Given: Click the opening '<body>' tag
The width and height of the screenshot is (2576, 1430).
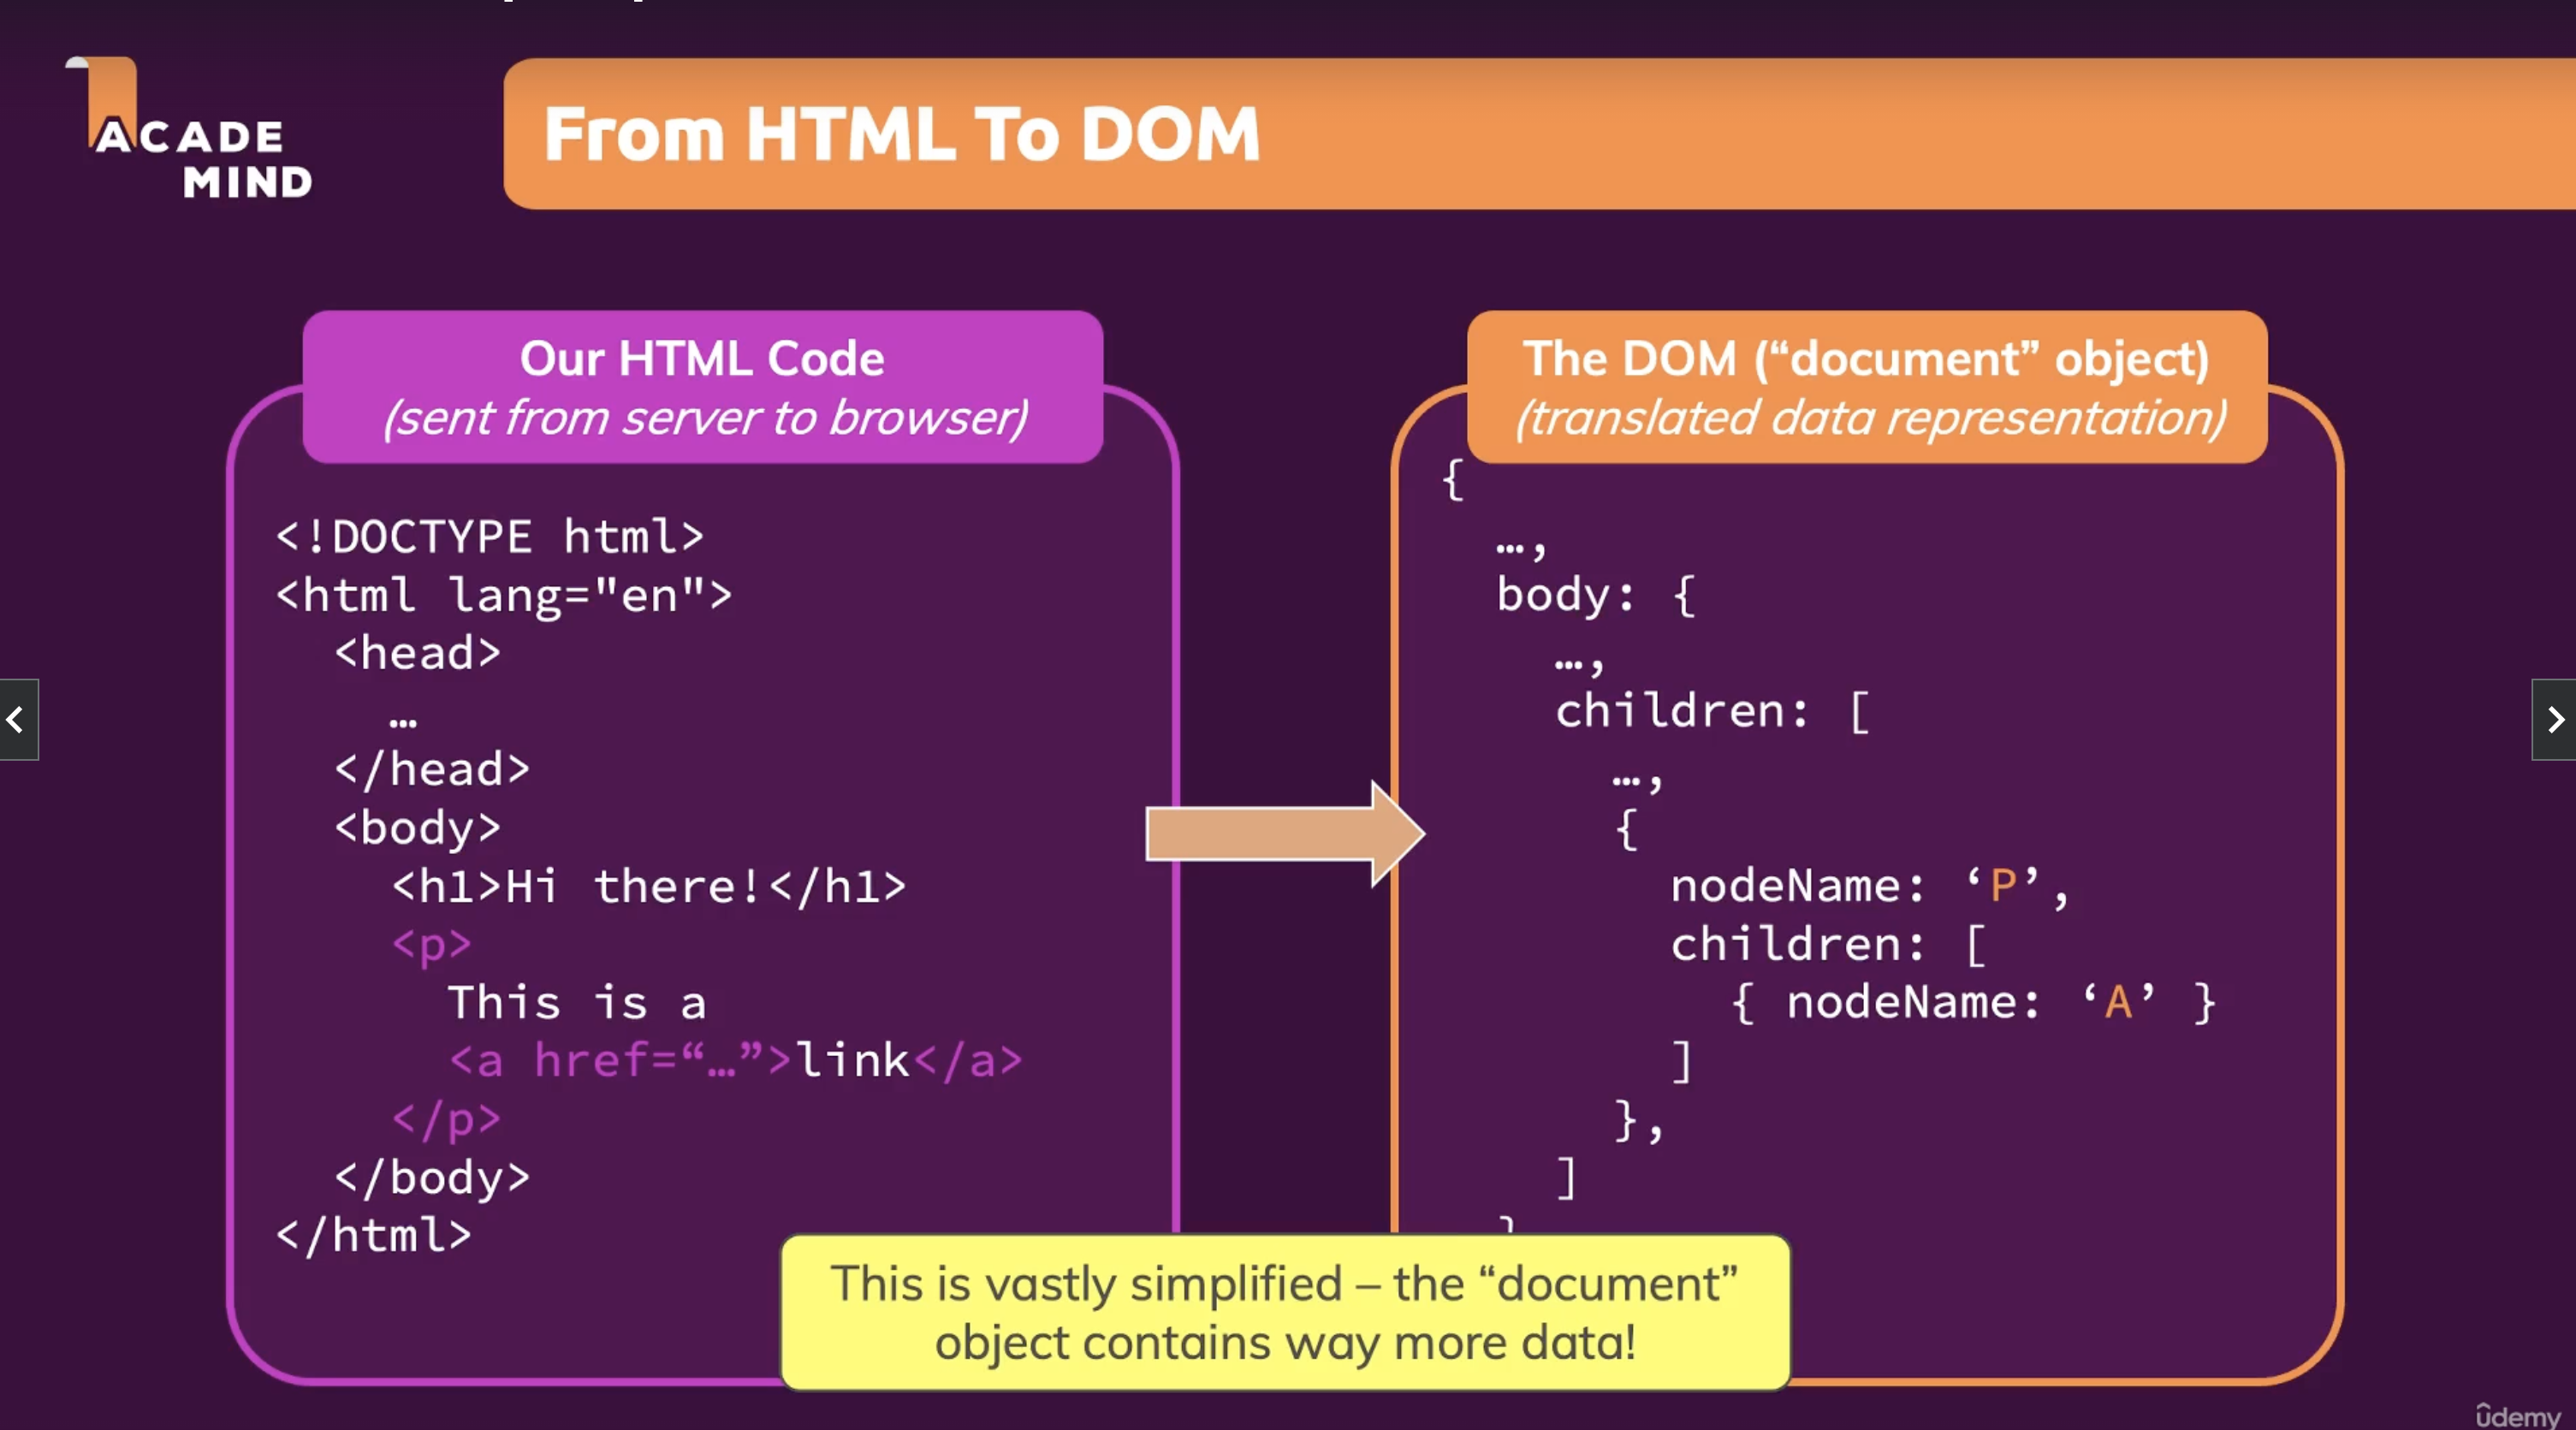Looking at the screenshot, I should click(x=418, y=828).
